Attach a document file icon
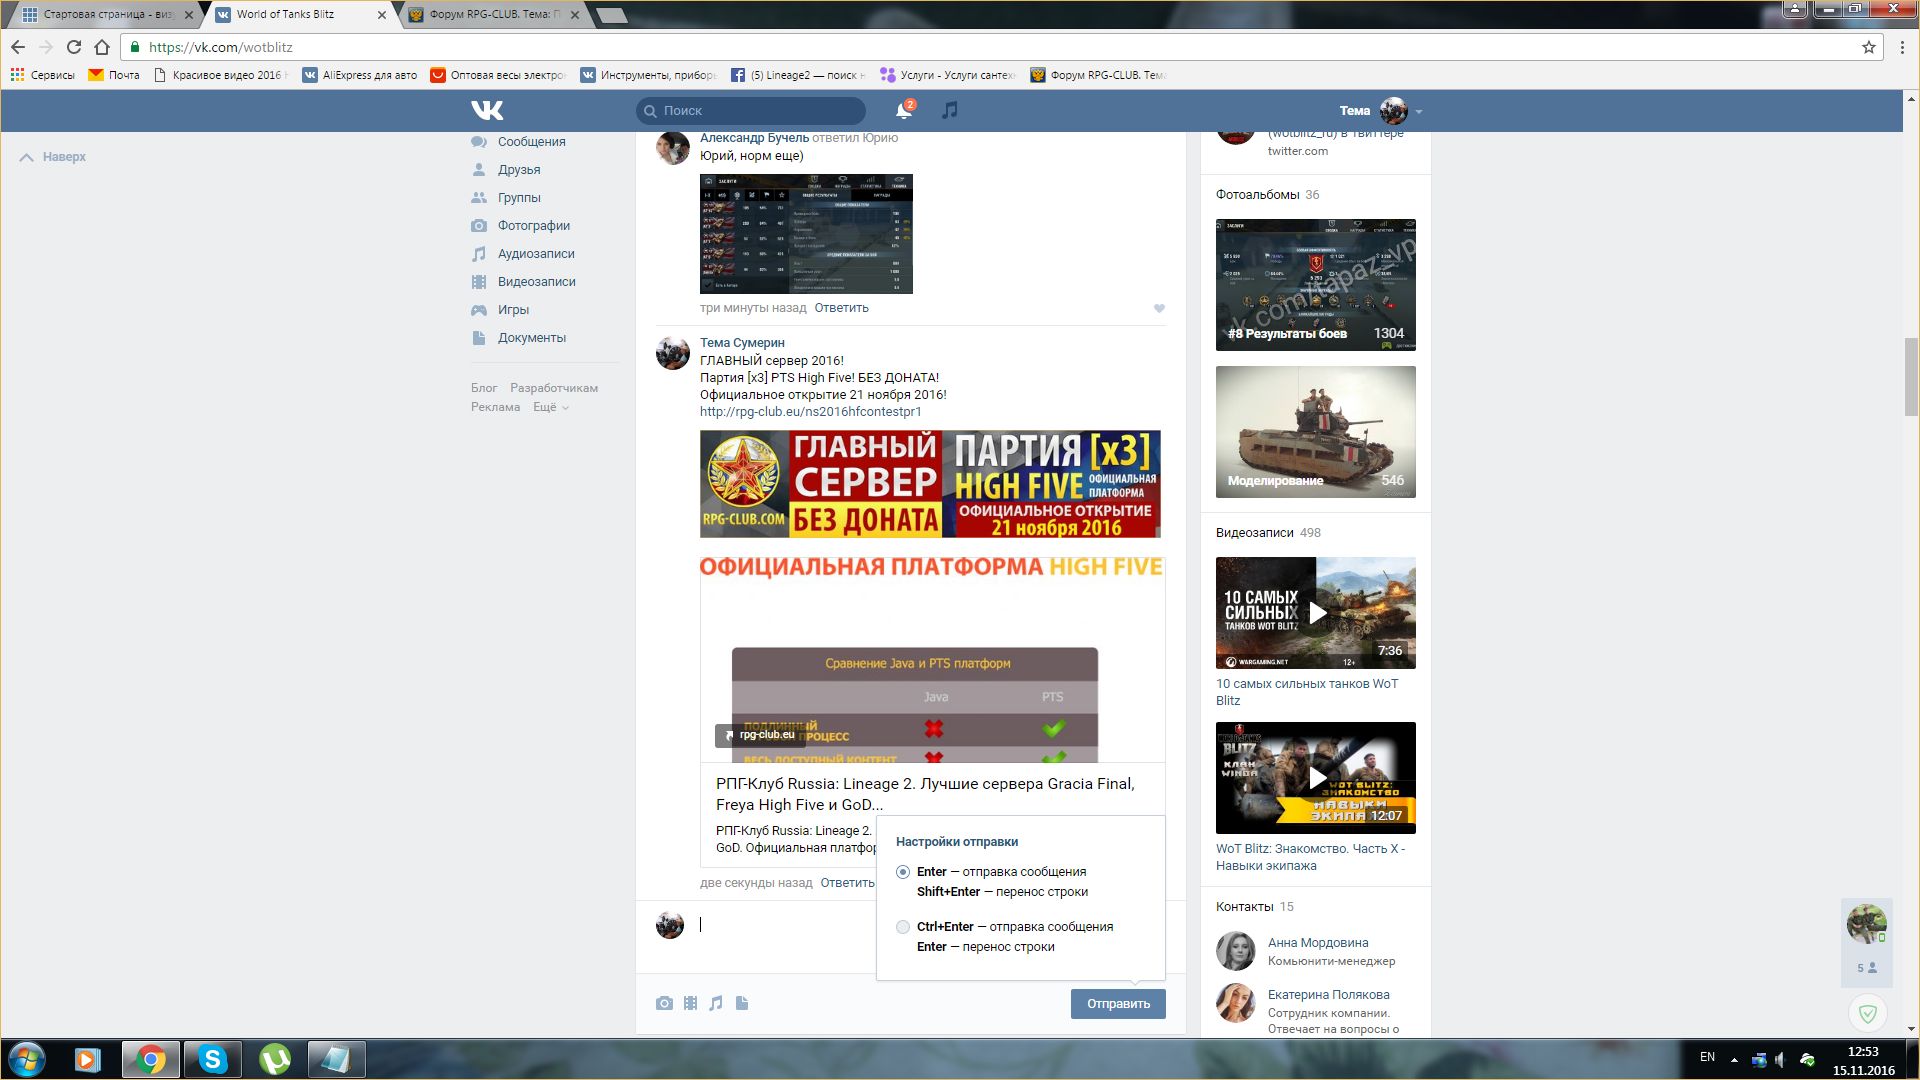Viewport: 1920px width, 1080px height. click(742, 1003)
